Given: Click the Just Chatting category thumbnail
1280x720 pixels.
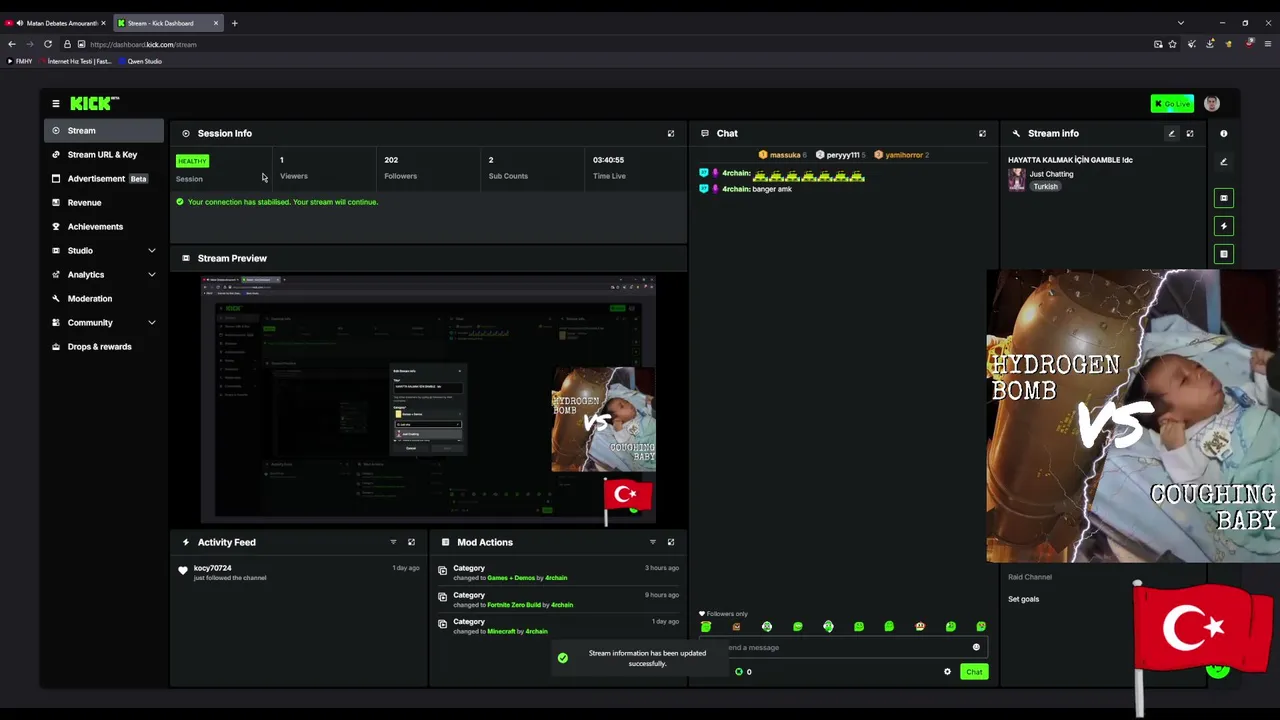Looking at the screenshot, I should (x=1017, y=179).
